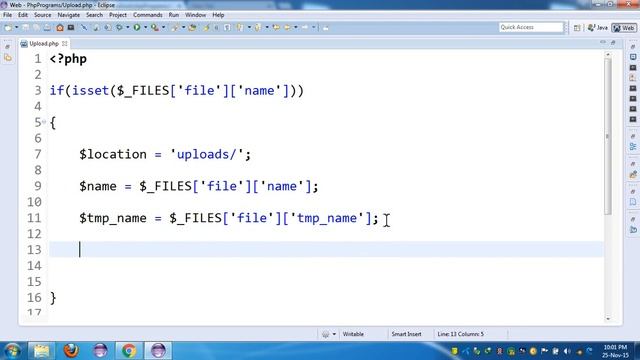Screen dimensions: 640x360
Task: Open the status bar icon dropdown arrow
Action: click(334, 334)
